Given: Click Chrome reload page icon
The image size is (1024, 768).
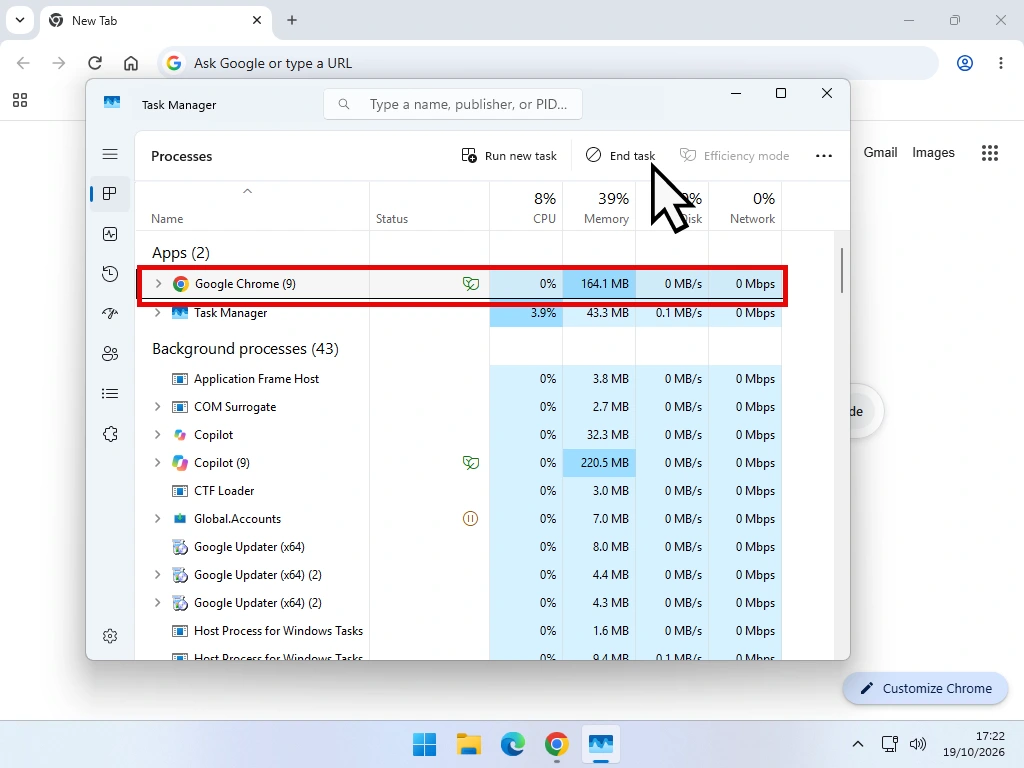Looking at the screenshot, I should tap(95, 63).
